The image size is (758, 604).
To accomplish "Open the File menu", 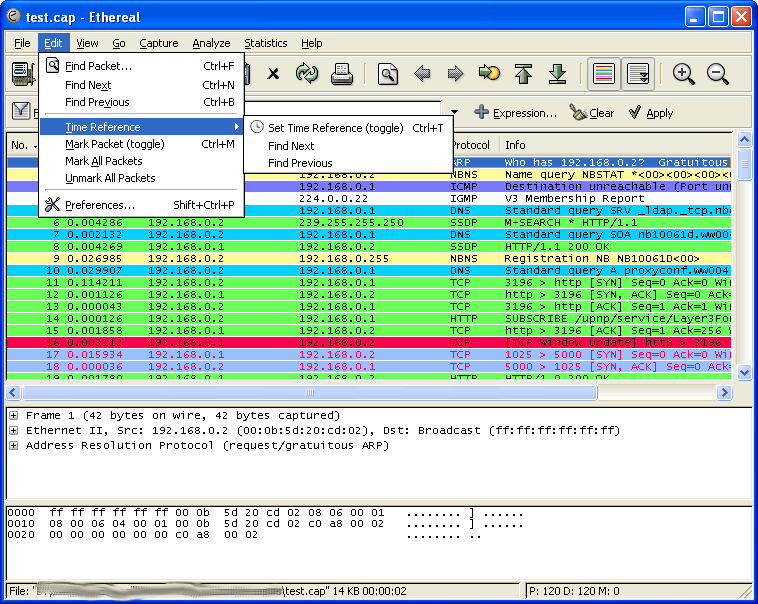I will click(x=22, y=43).
